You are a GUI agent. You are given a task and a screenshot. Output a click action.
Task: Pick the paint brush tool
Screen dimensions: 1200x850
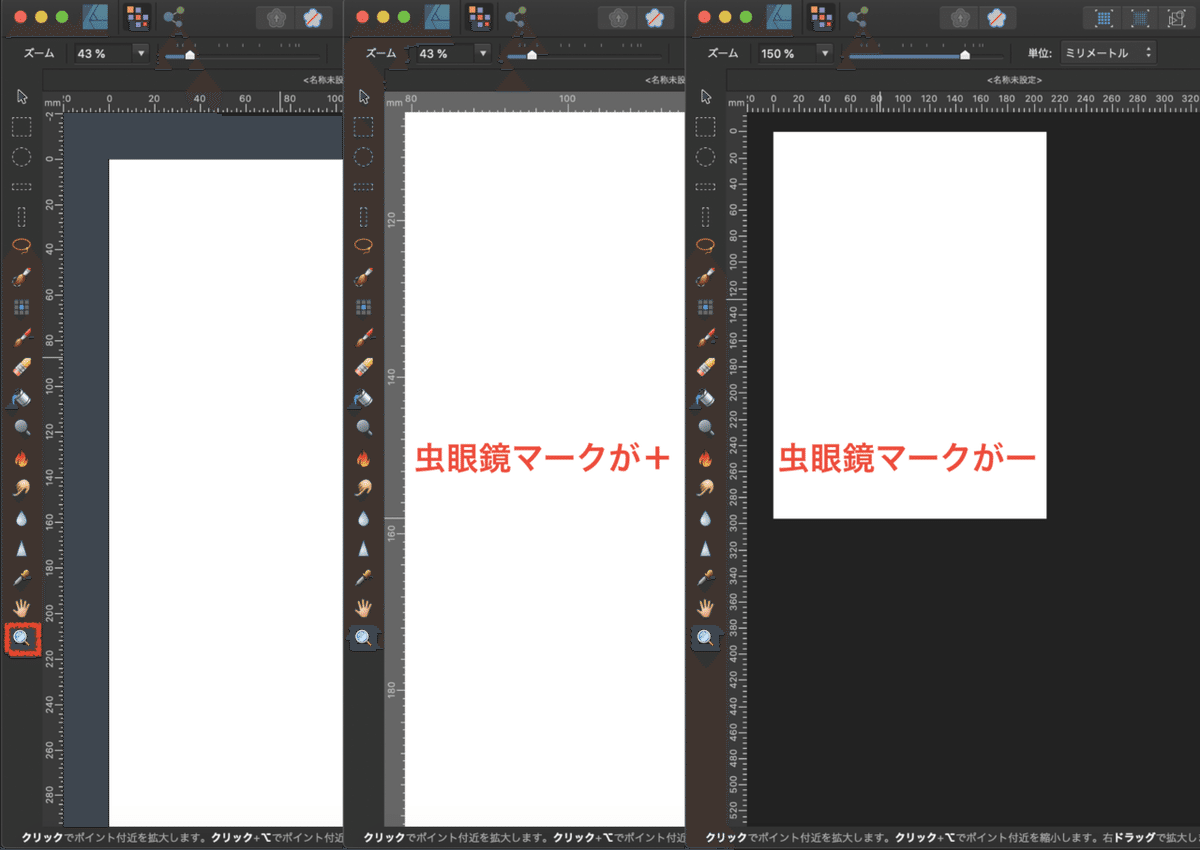tap(22, 336)
